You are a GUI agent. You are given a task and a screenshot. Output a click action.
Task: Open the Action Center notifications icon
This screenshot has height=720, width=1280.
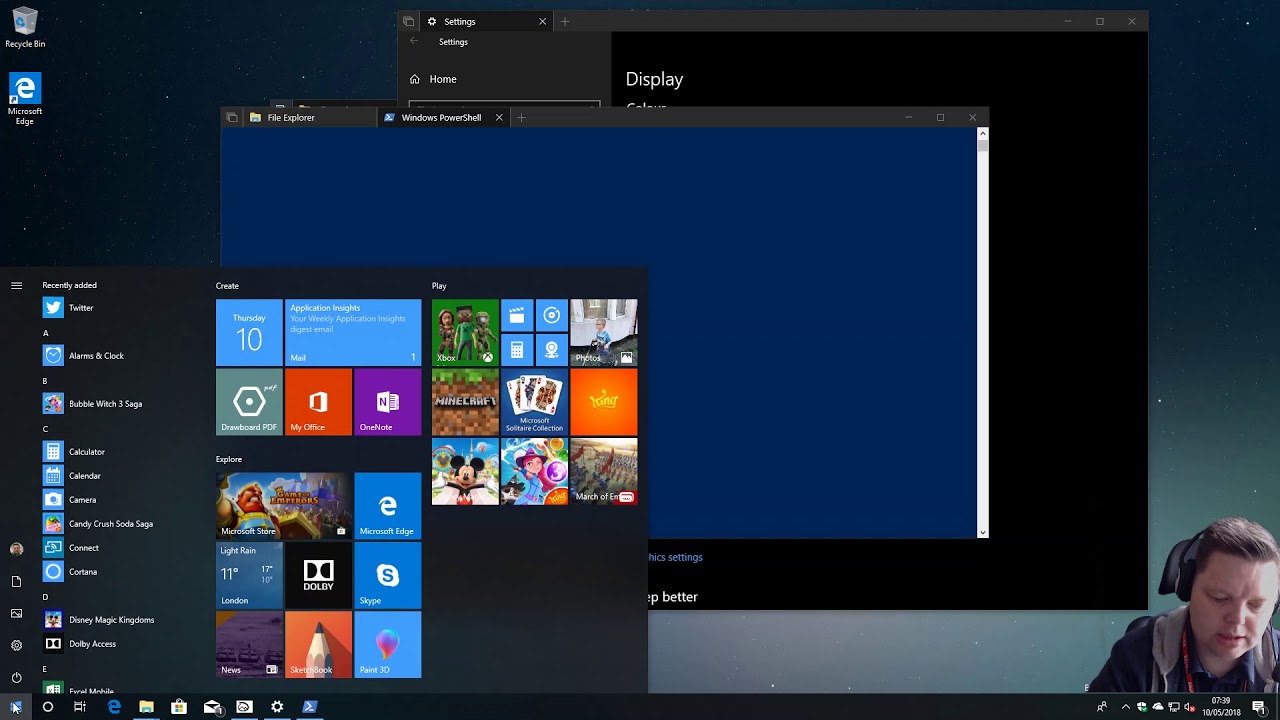tap(1259, 707)
